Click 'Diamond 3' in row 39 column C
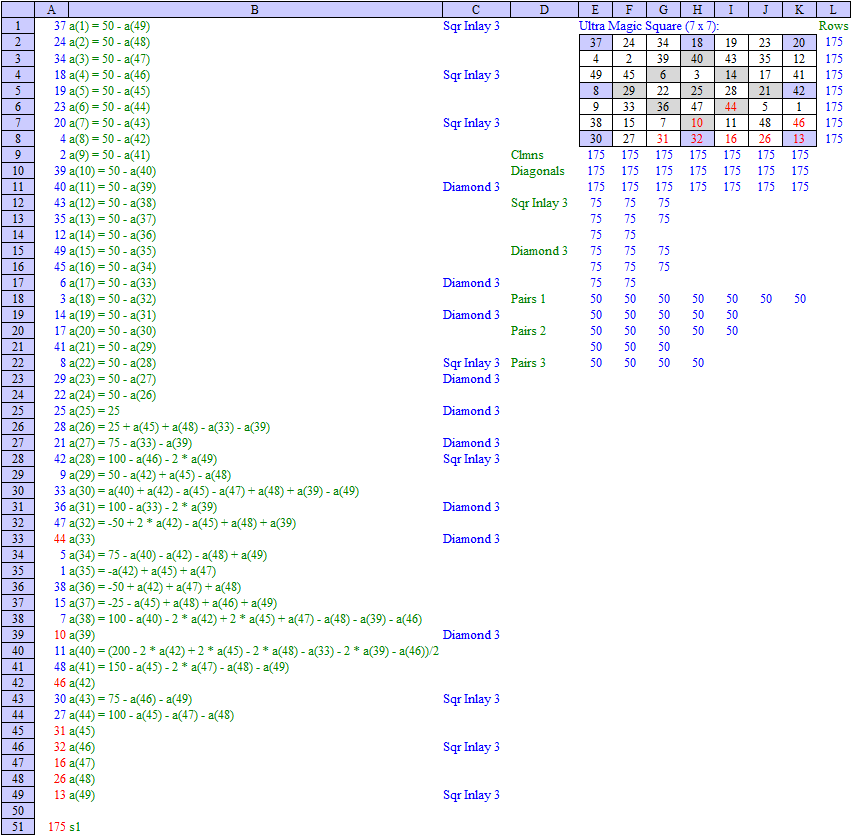 pos(471,635)
